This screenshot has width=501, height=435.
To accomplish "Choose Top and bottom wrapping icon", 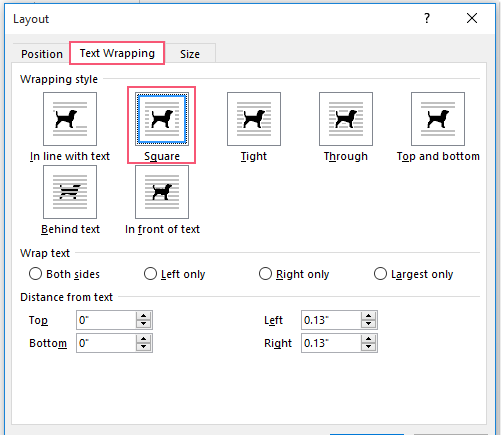I will (x=438, y=119).
